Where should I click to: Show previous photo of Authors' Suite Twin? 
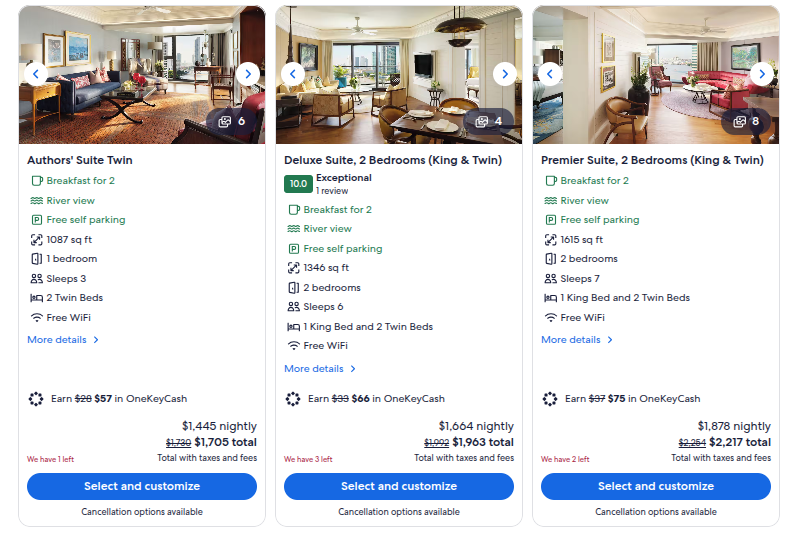click(36, 74)
